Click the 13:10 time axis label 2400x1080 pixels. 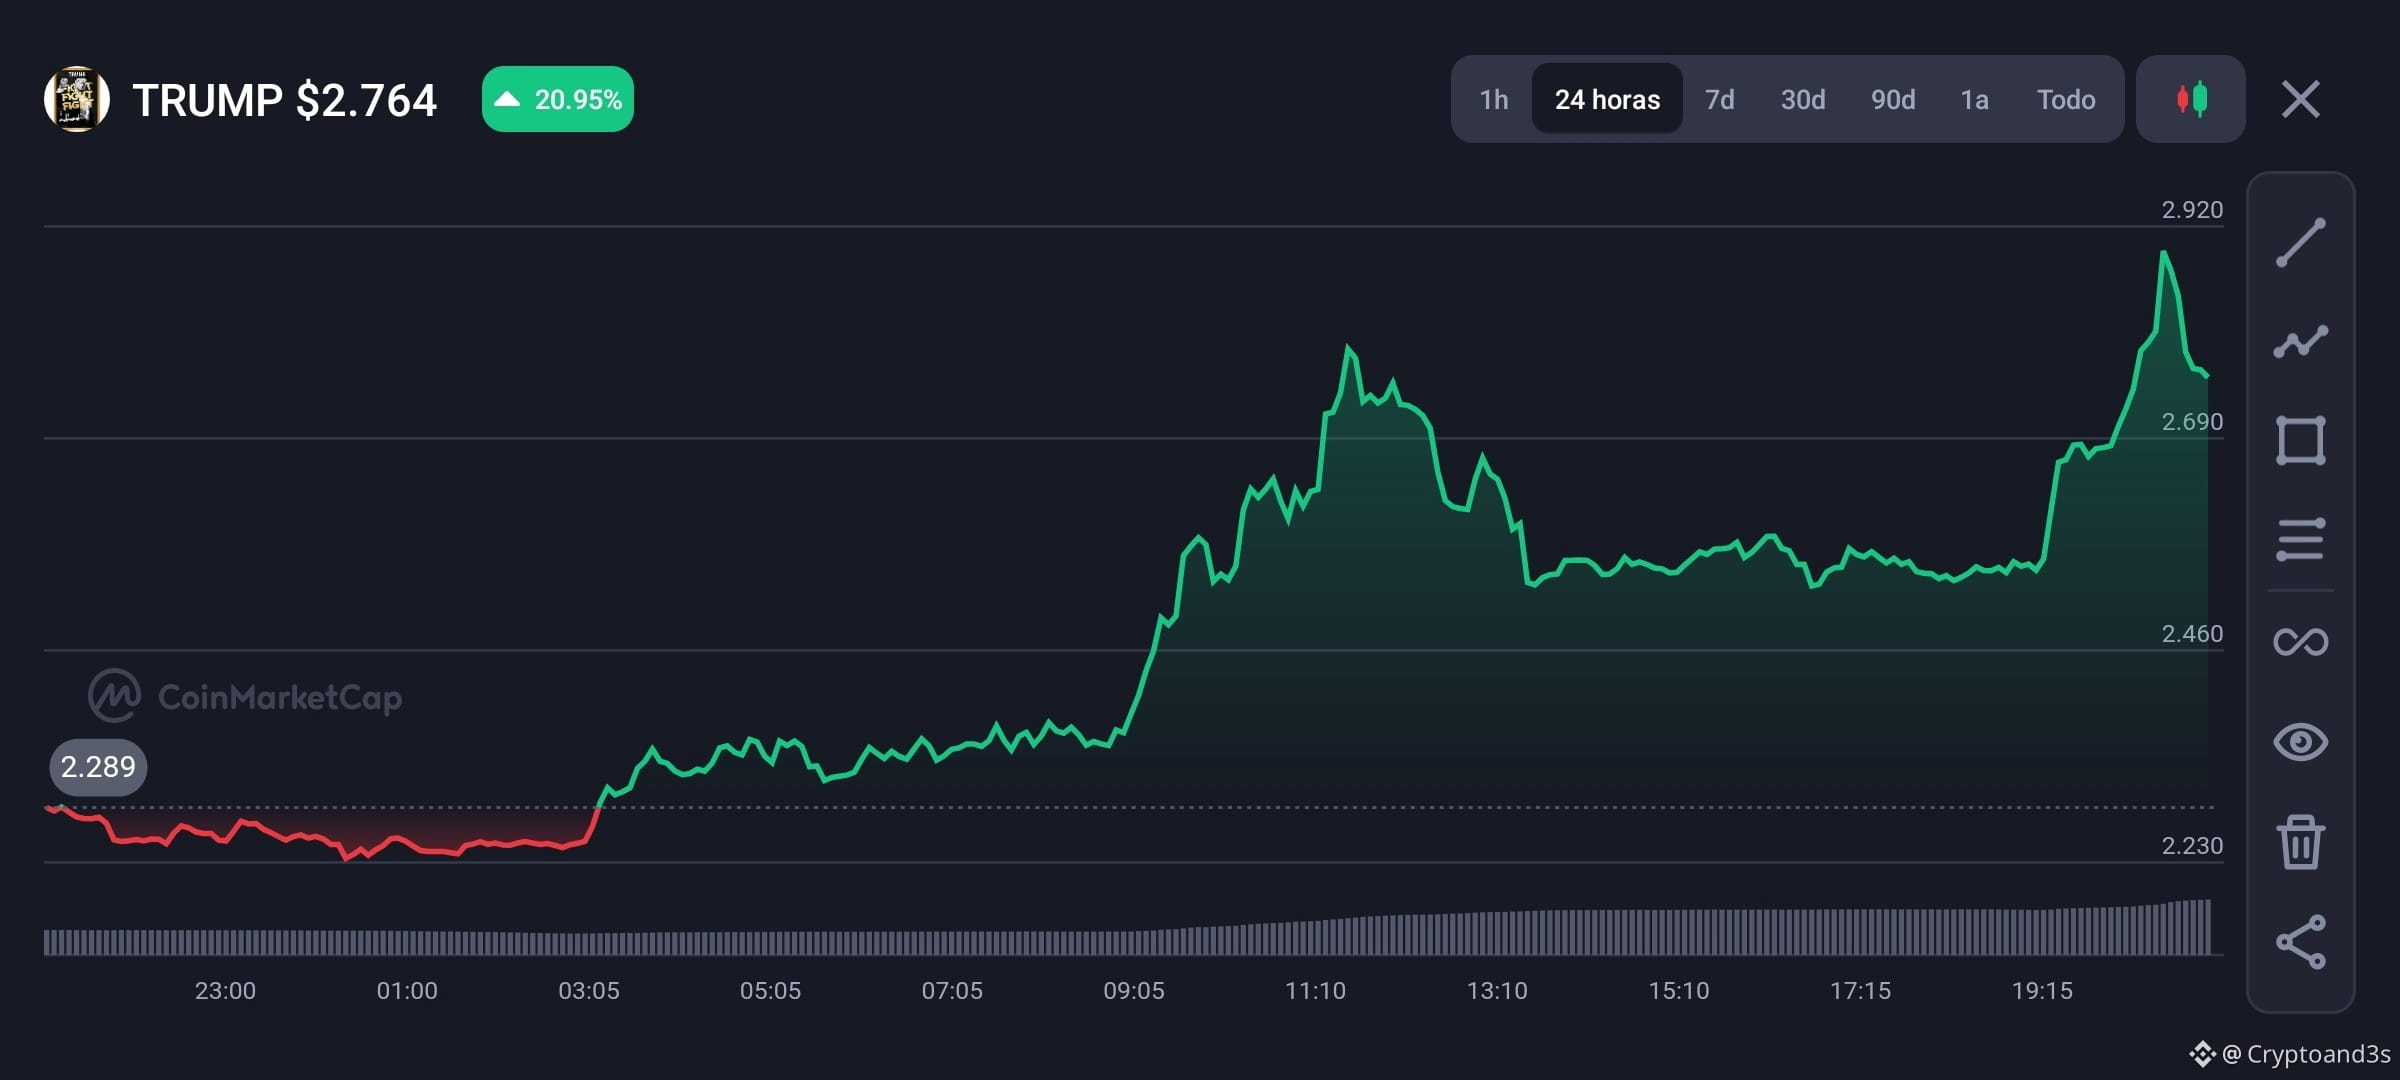(x=1497, y=991)
